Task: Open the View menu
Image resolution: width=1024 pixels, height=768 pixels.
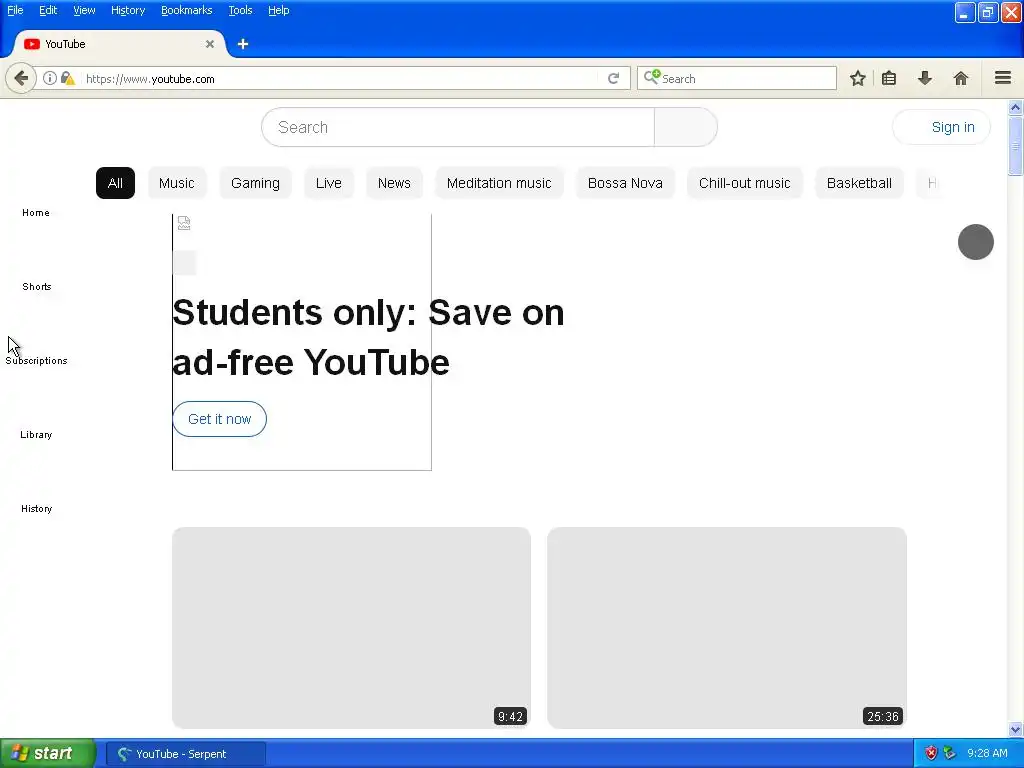Action: (x=84, y=10)
